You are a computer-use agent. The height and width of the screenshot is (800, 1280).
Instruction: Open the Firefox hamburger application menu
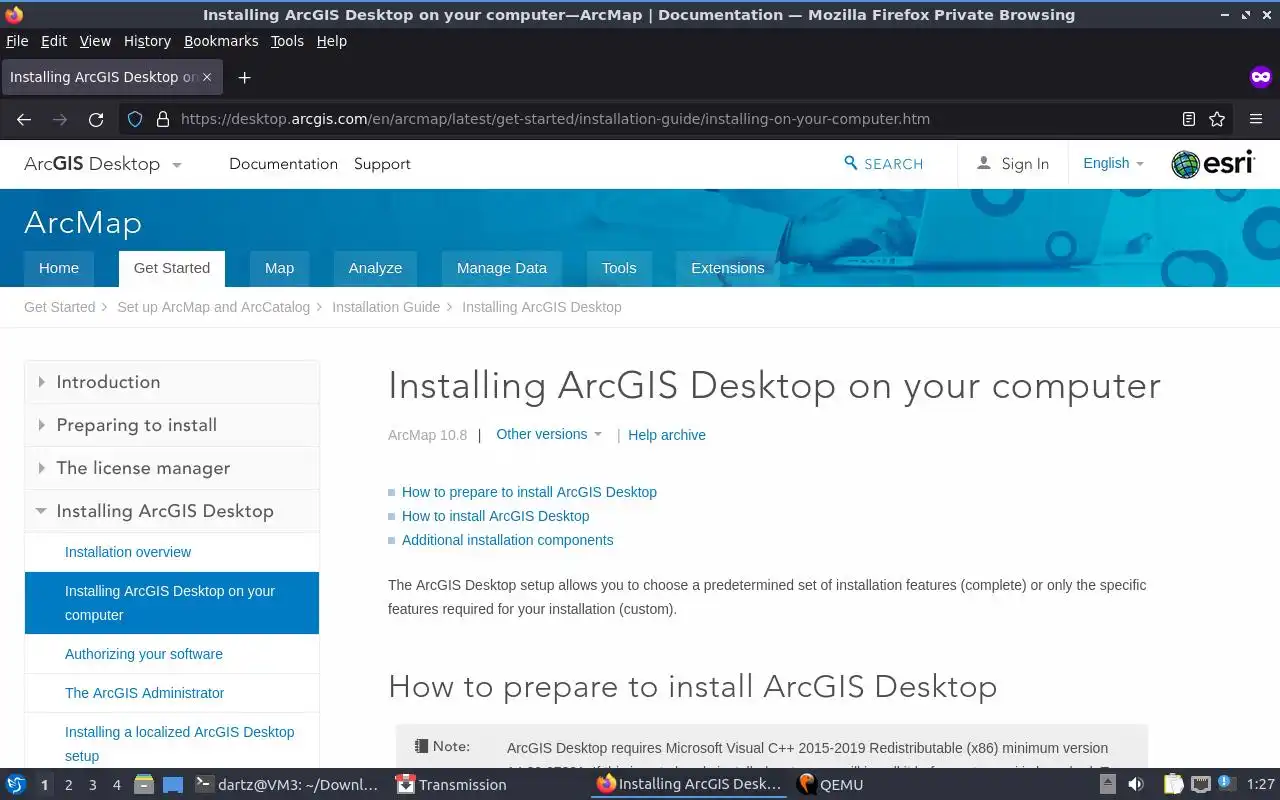tap(1256, 119)
